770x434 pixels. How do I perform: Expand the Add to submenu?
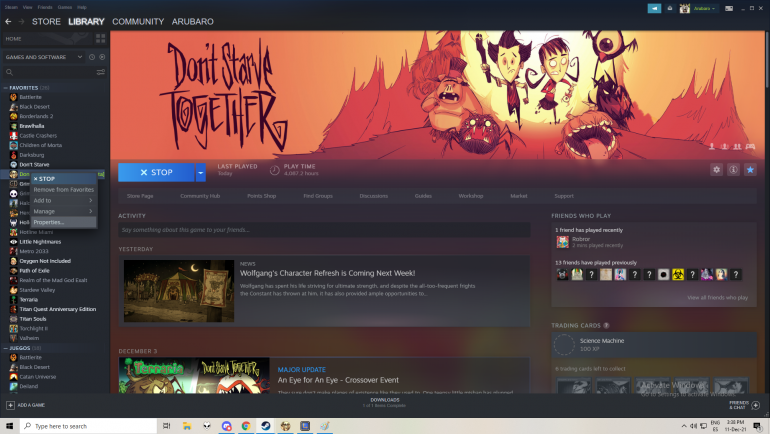[64, 200]
